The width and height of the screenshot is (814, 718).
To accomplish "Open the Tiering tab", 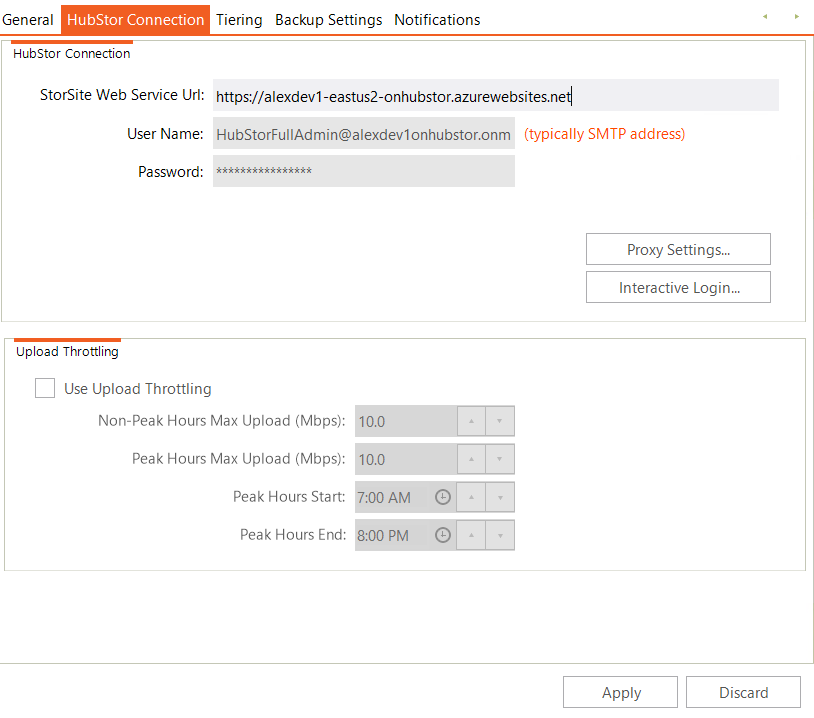I will click(x=239, y=20).
